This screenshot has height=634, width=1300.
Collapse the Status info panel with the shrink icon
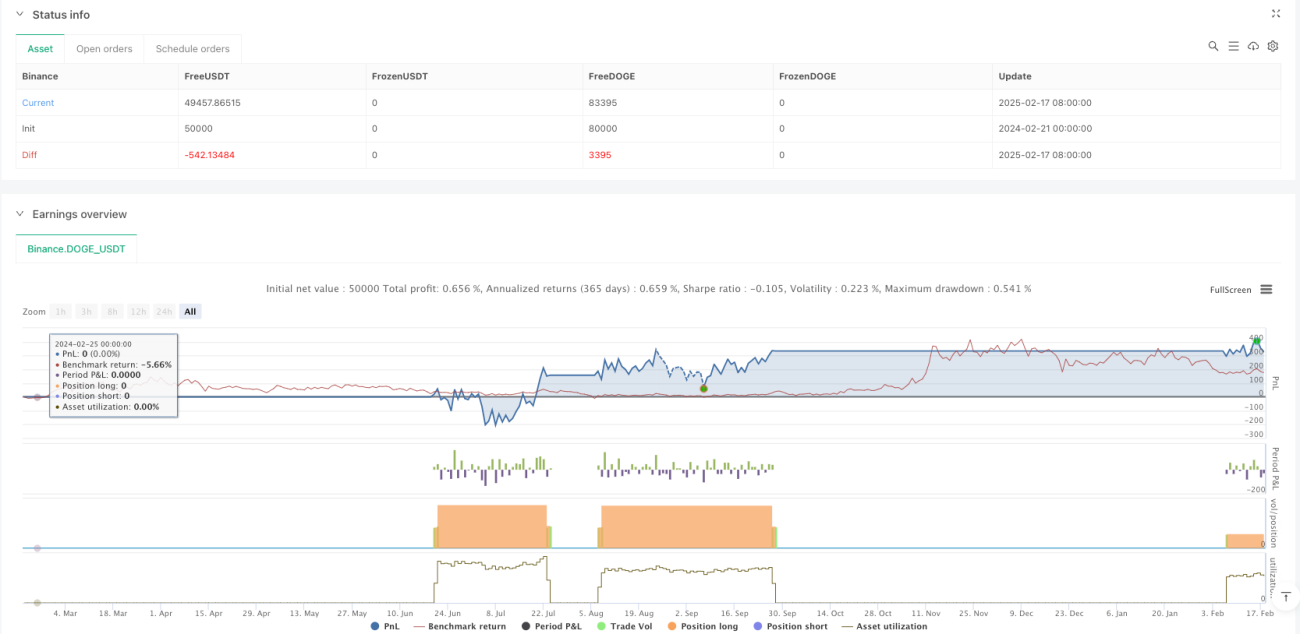coord(1275,14)
